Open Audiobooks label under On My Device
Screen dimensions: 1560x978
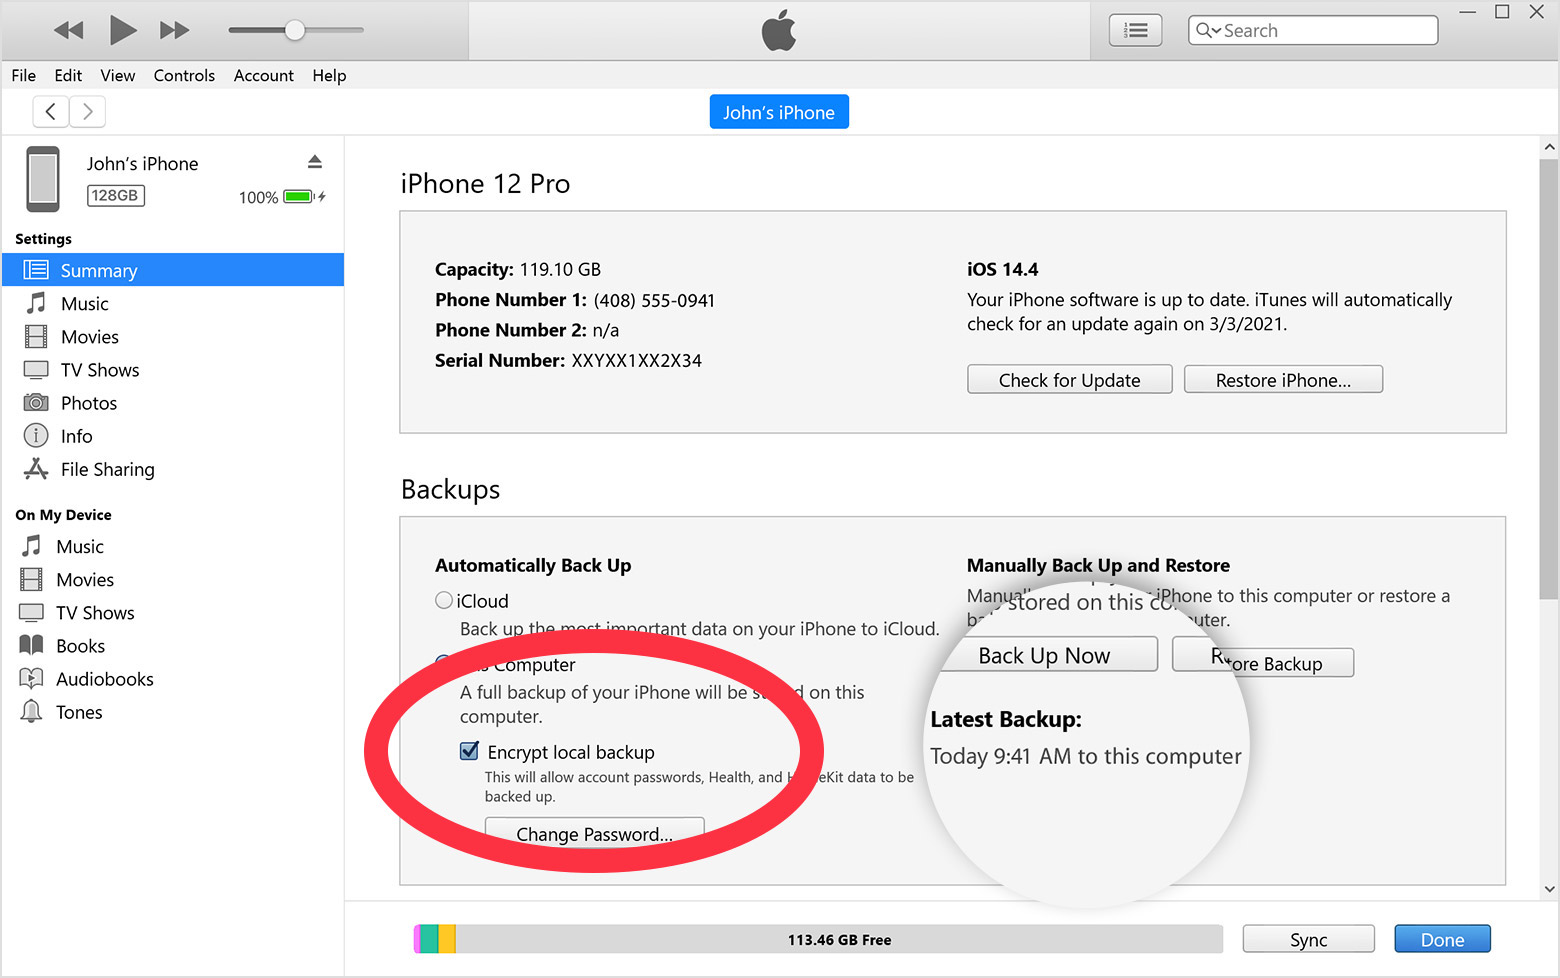[105, 679]
